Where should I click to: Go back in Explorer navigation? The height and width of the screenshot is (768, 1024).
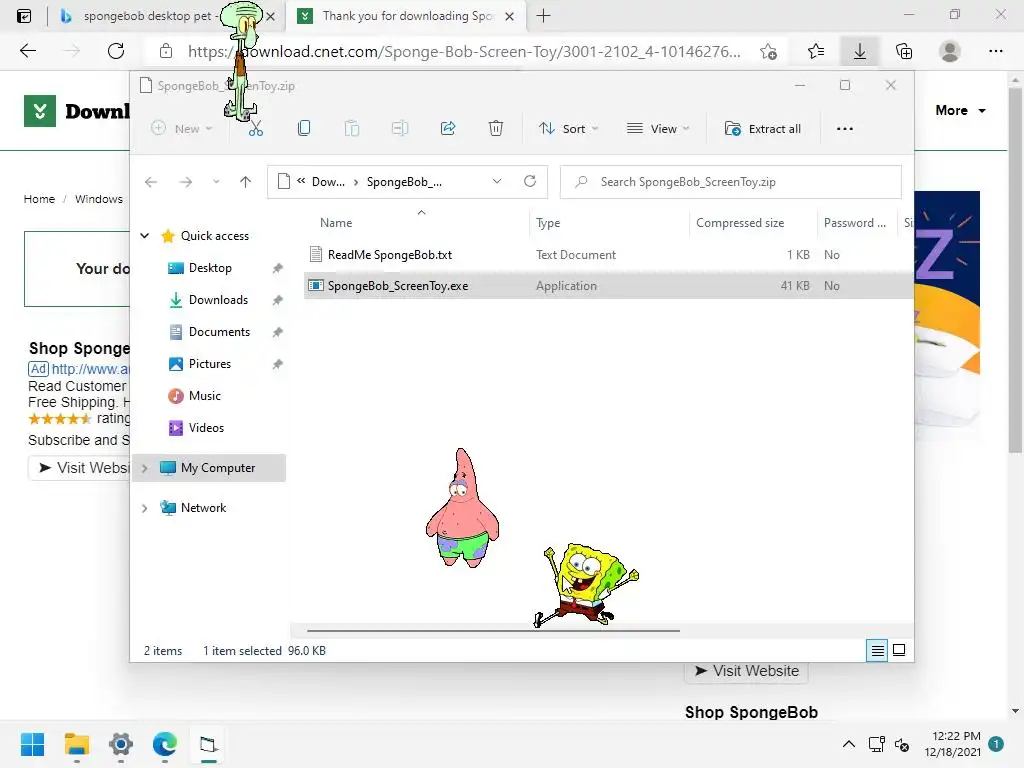[151, 182]
